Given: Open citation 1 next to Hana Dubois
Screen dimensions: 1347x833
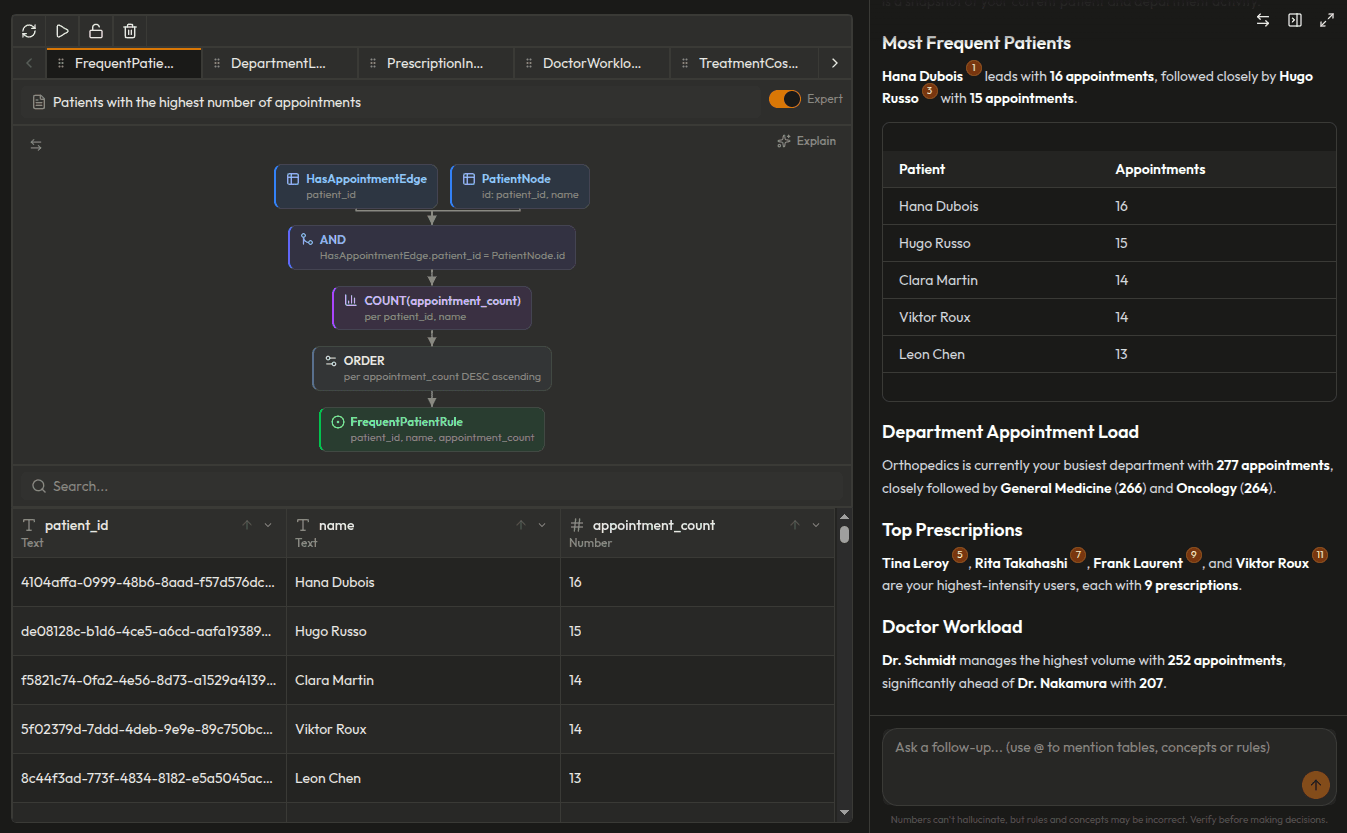Looking at the screenshot, I should pos(973,68).
